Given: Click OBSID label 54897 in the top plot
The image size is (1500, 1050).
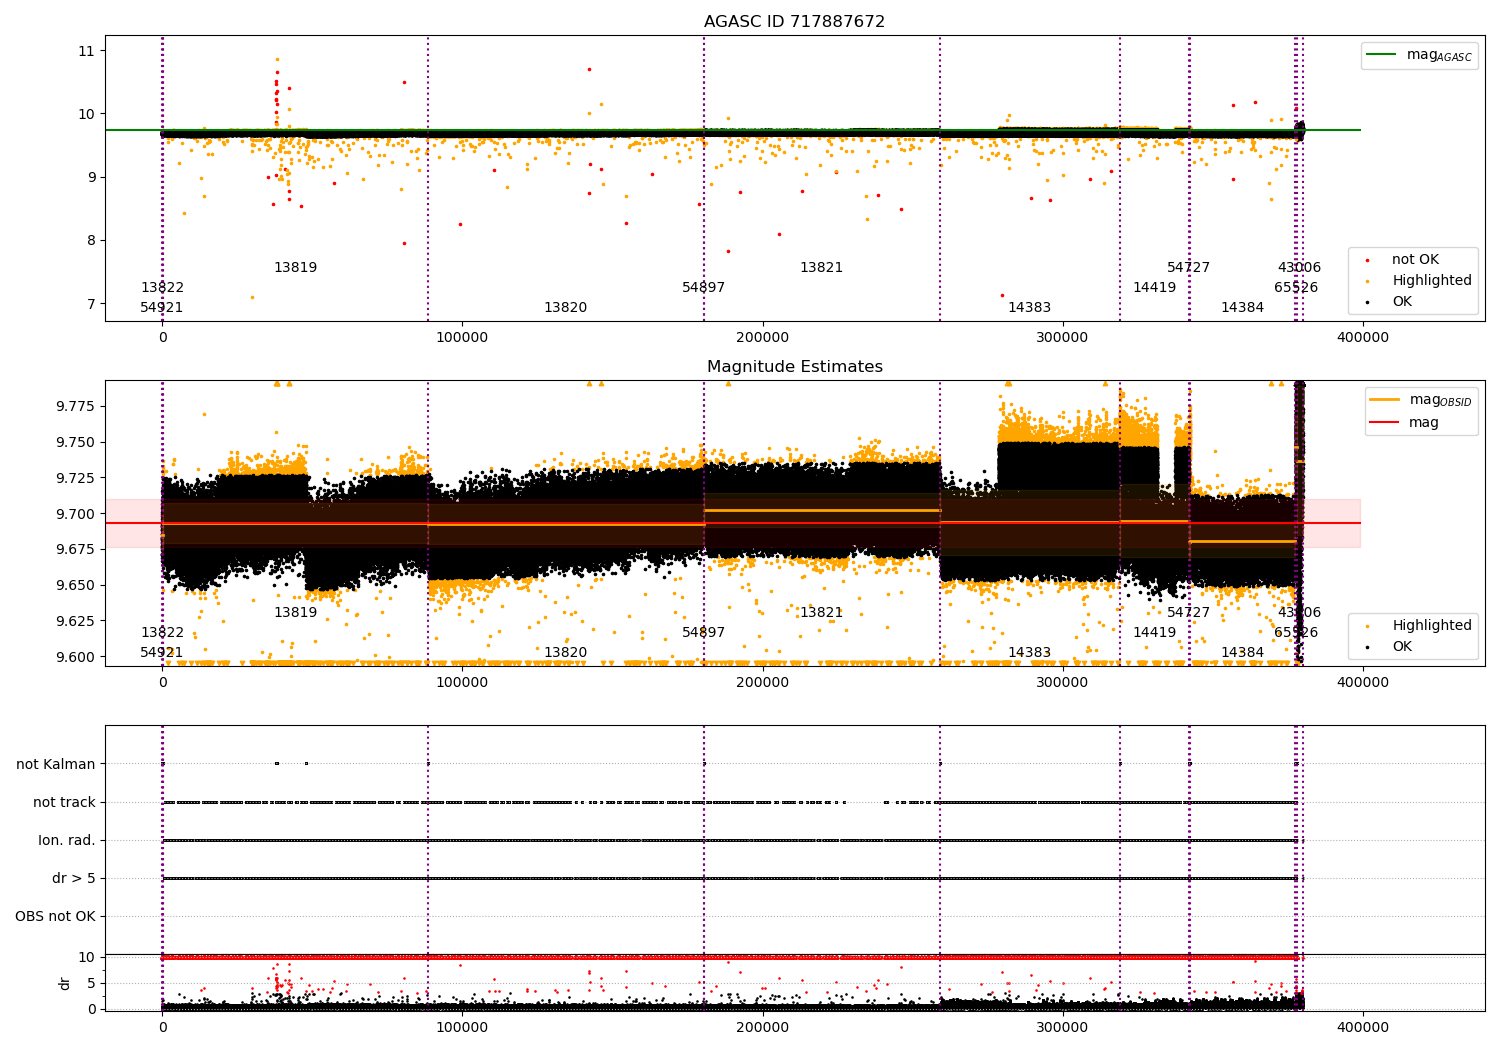Looking at the screenshot, I should click(704, 288).
